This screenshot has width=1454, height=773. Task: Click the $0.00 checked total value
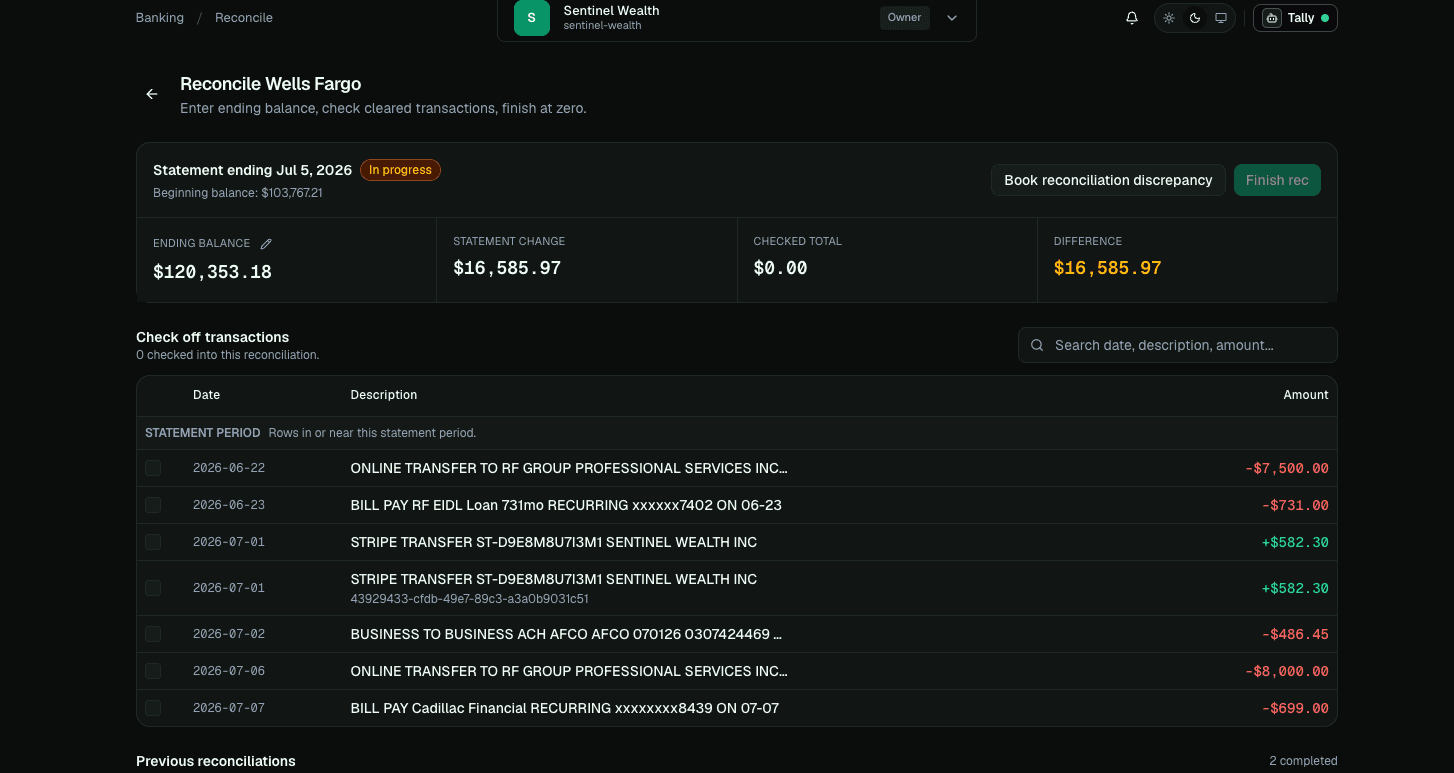(x=780, y=268)
